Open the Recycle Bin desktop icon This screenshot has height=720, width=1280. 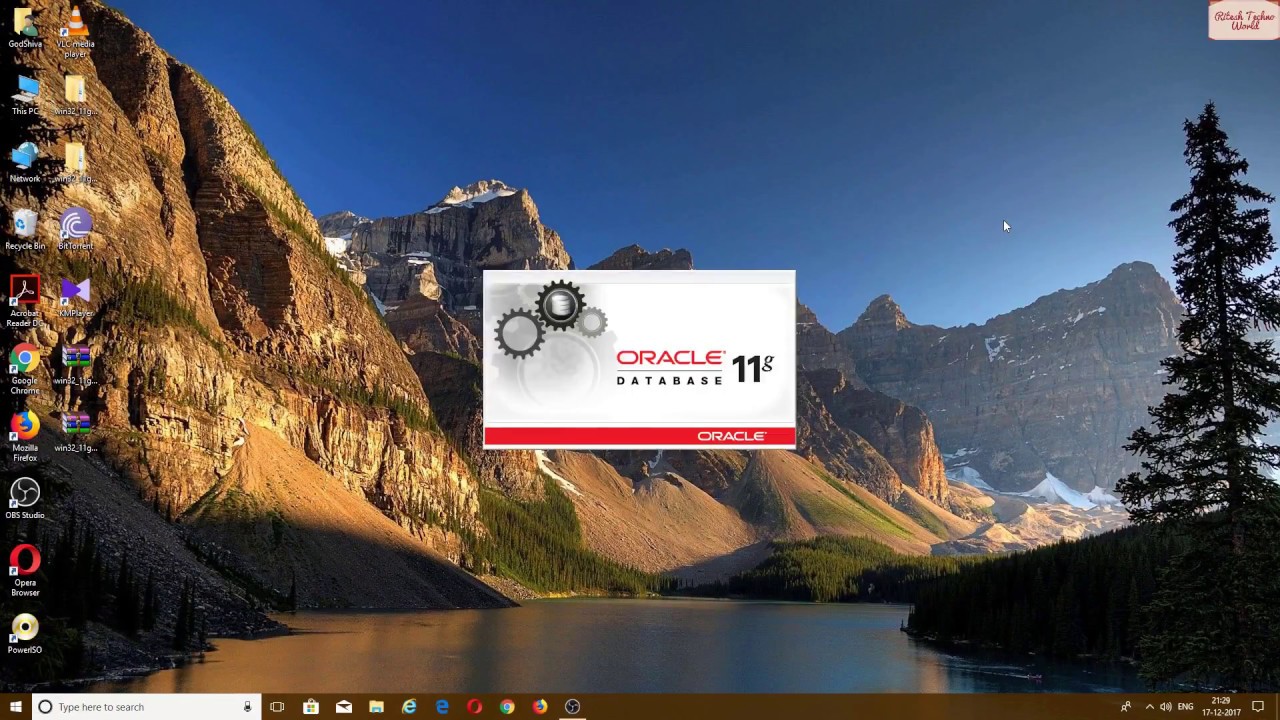coord(25,231)
